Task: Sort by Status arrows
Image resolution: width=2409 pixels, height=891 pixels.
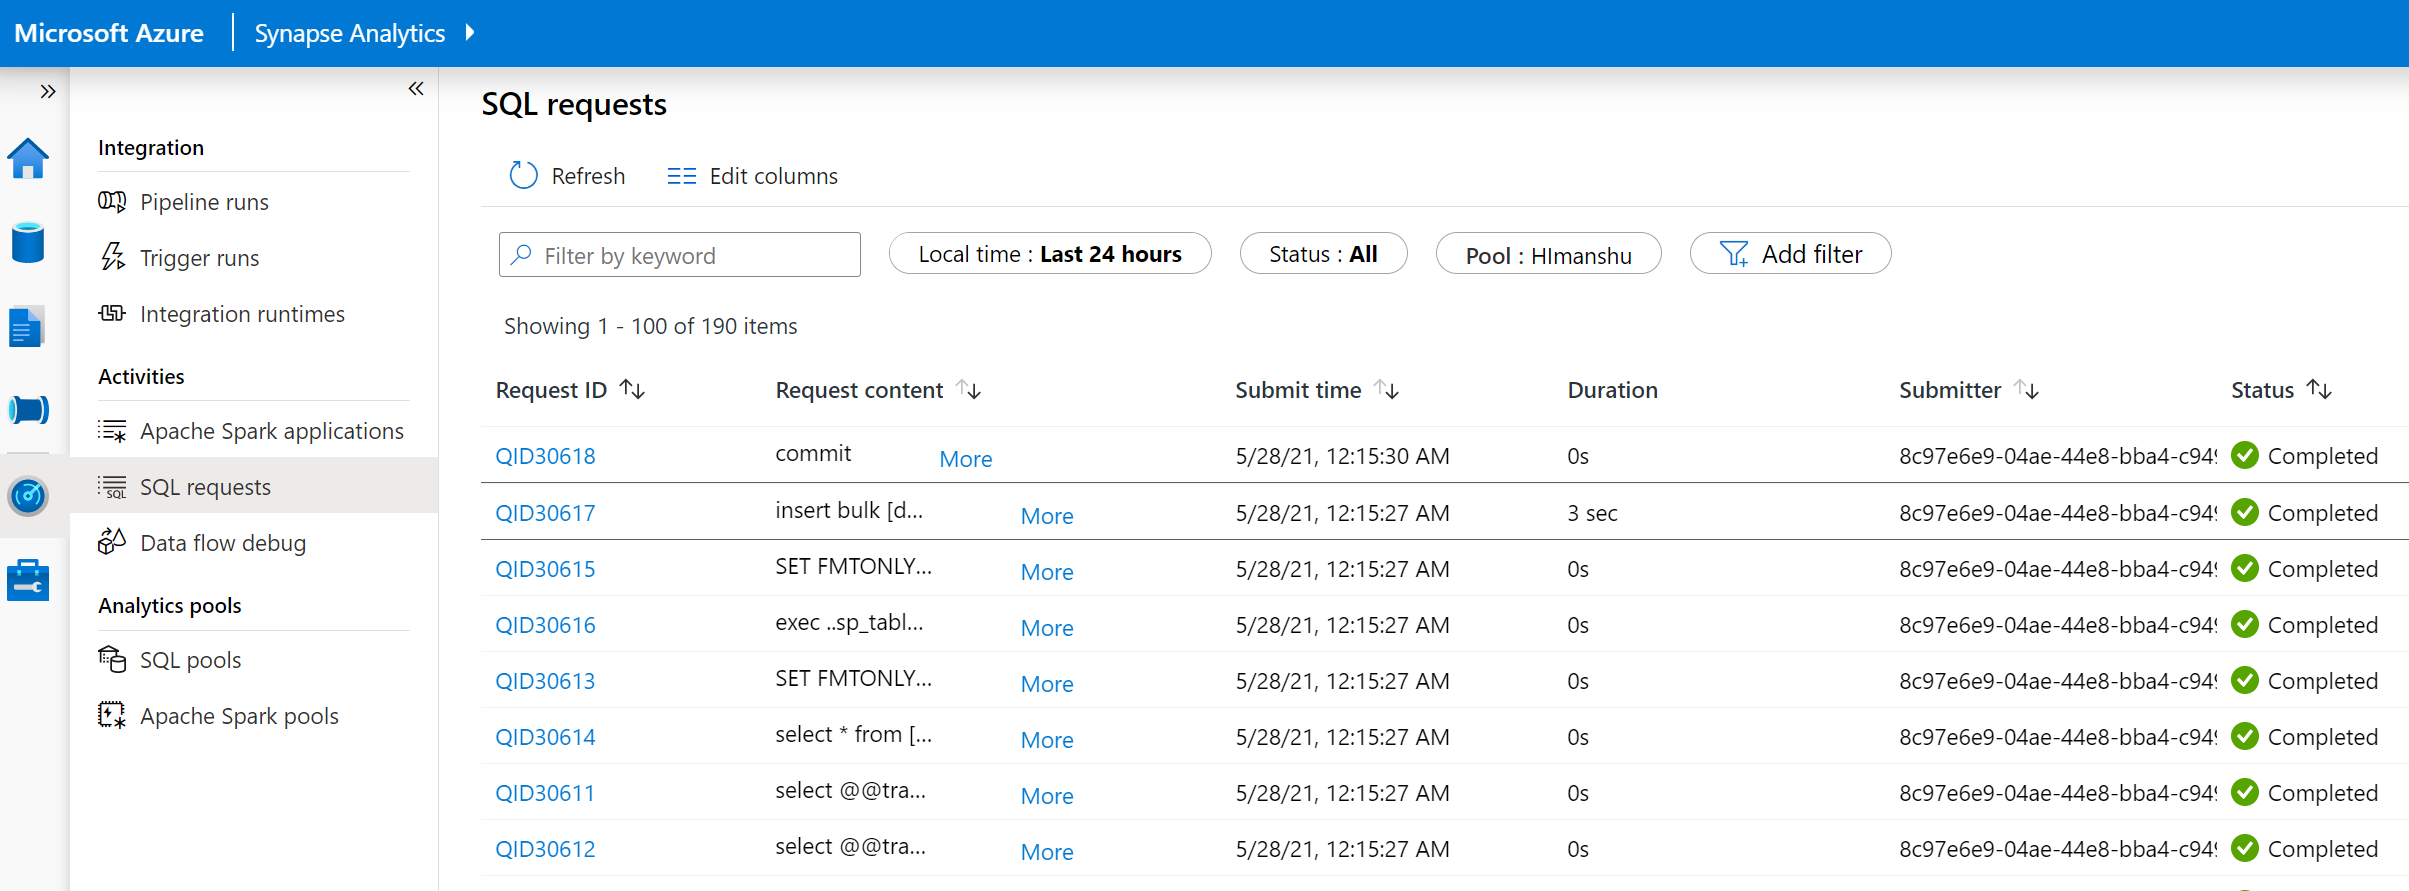Action: point(2319,389)
